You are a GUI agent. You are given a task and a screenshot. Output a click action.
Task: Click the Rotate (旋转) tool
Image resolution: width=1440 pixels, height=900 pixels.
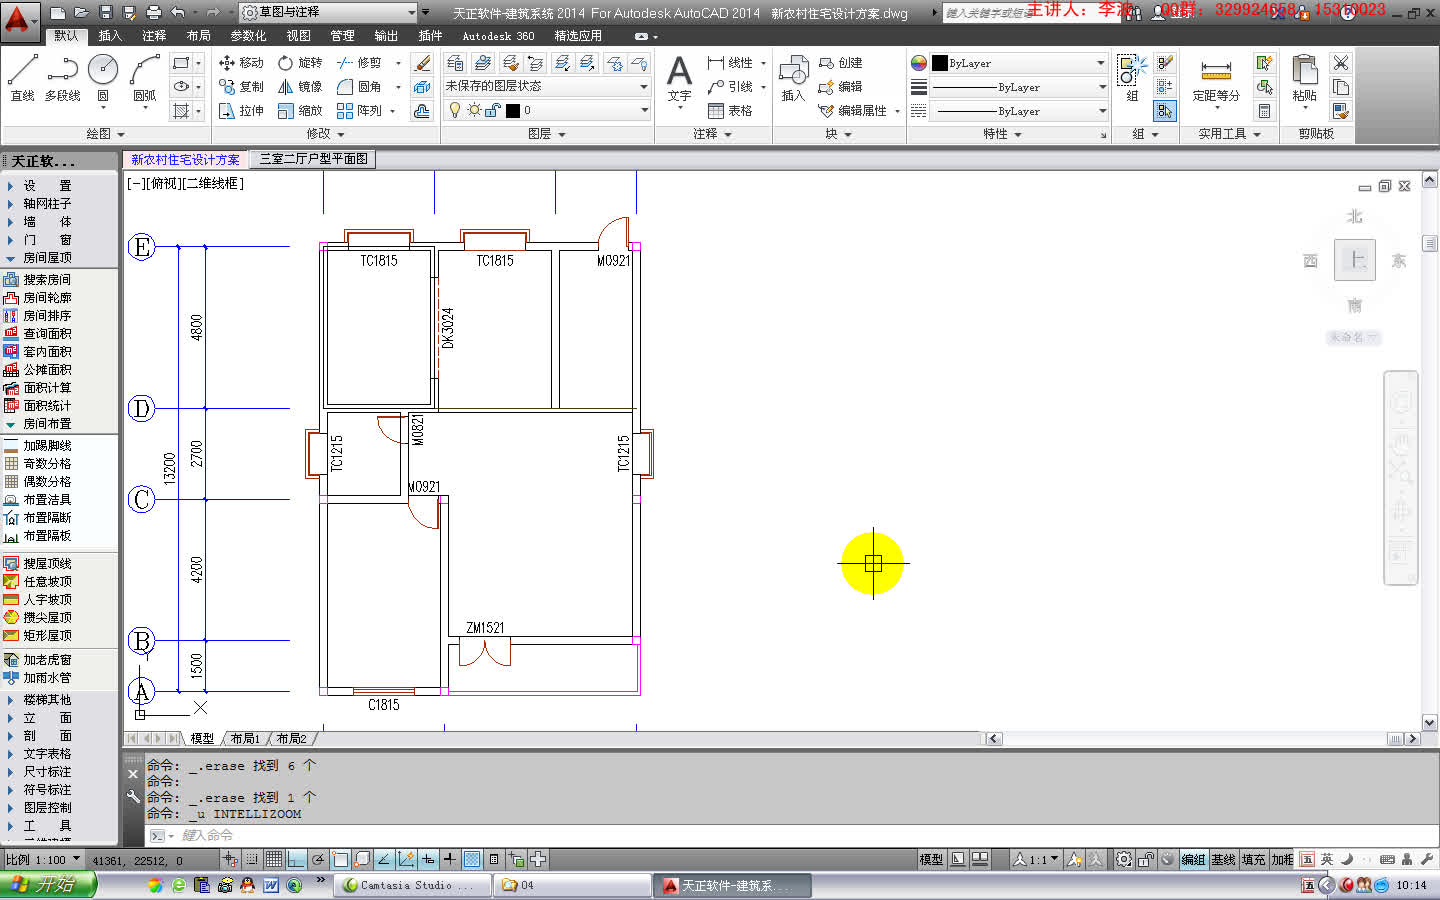point(300,62)
